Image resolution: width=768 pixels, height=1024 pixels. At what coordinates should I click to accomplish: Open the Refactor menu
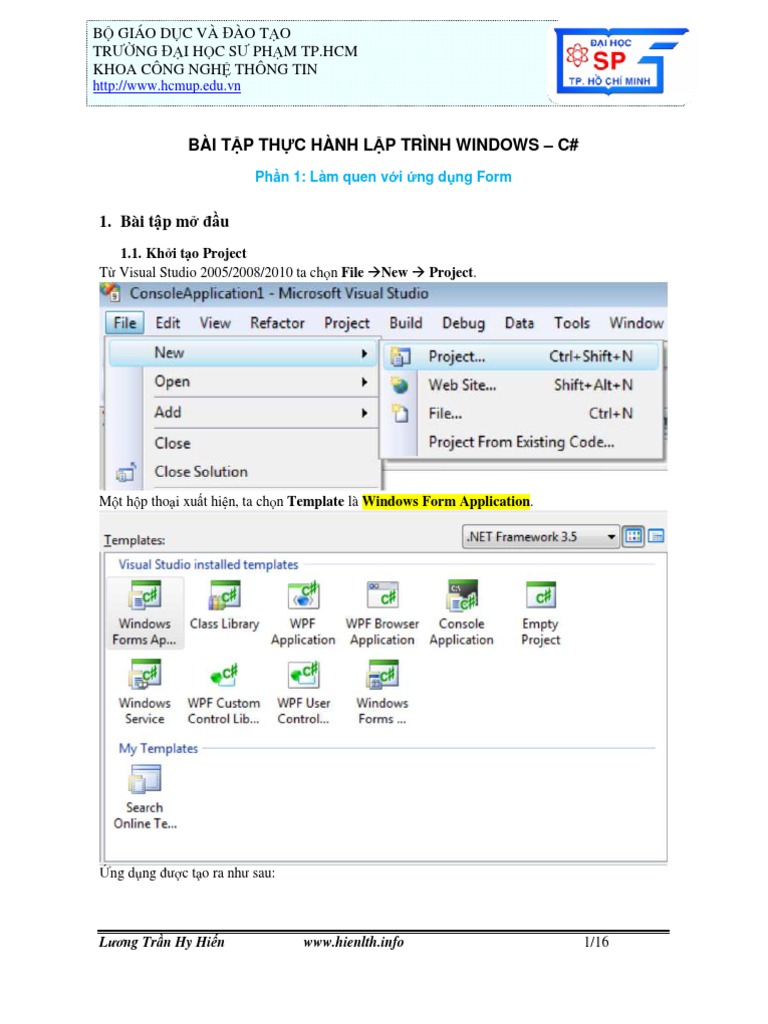(x=277, y=323)
